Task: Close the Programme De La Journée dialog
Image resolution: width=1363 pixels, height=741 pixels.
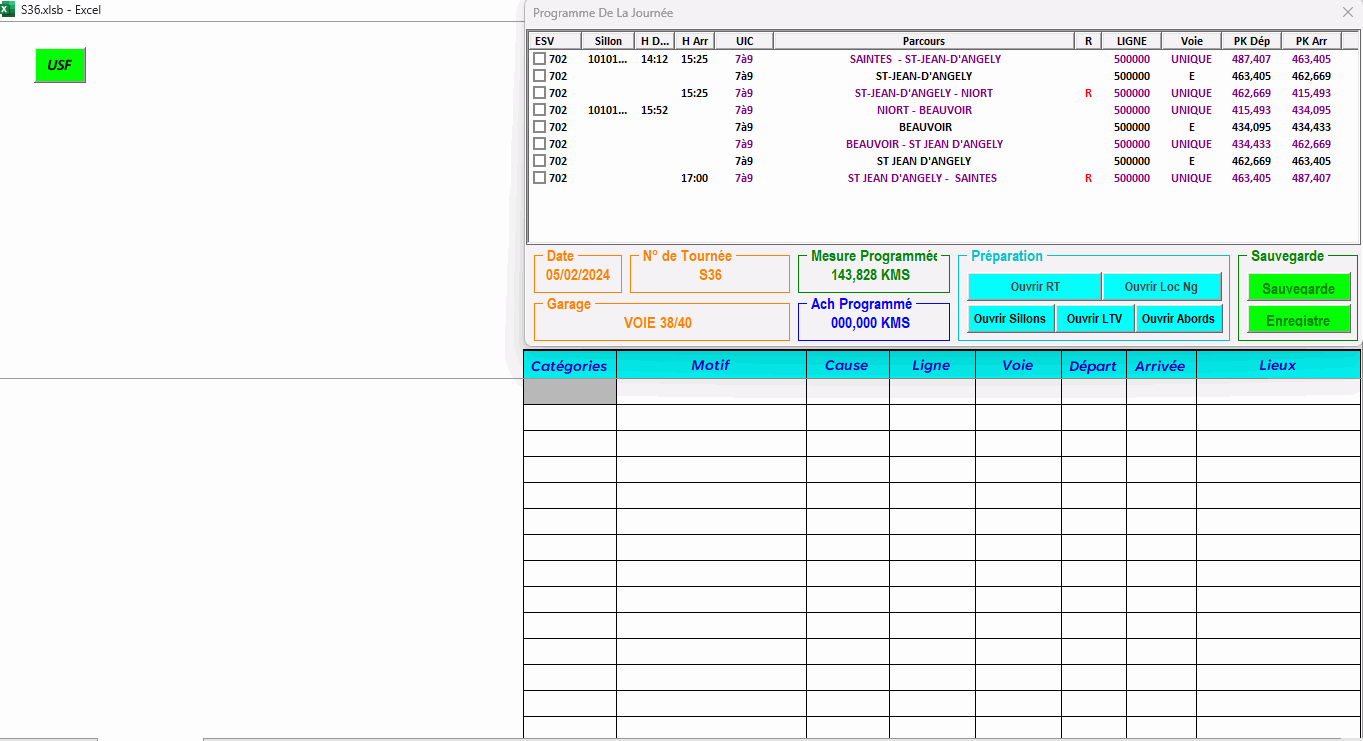Action: 1347,12
